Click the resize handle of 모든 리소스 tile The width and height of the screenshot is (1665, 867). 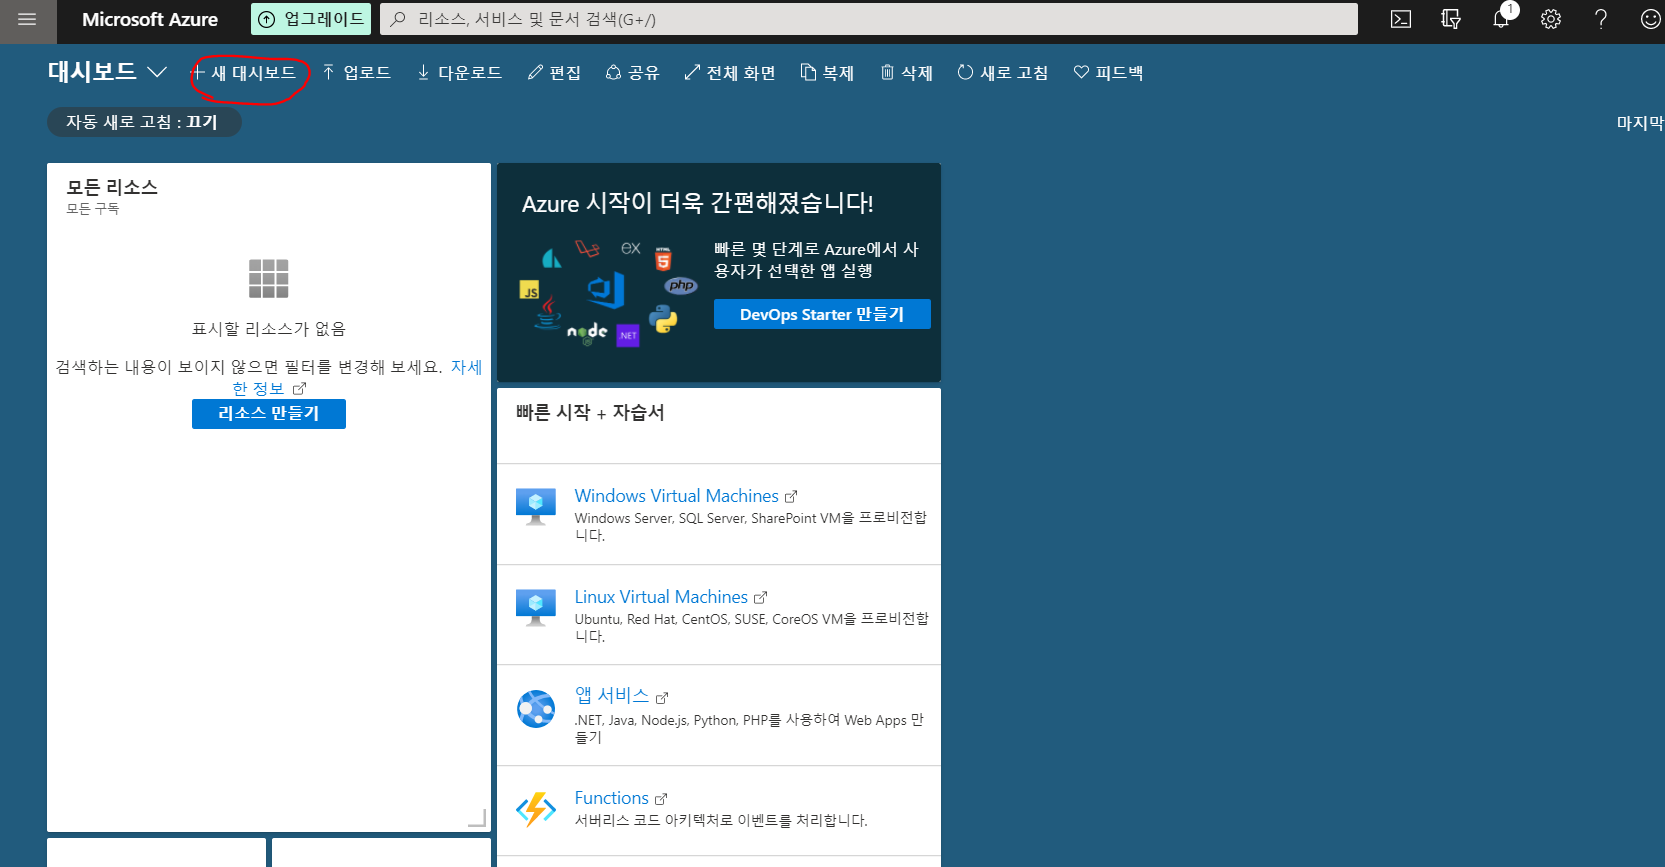[x=478, y=818]
